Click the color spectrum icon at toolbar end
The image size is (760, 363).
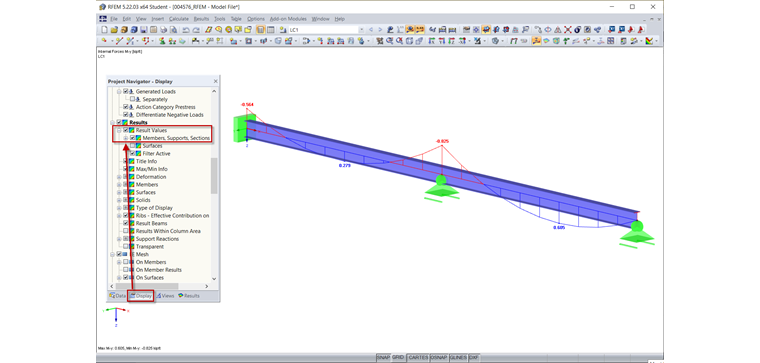click(649, 41)
